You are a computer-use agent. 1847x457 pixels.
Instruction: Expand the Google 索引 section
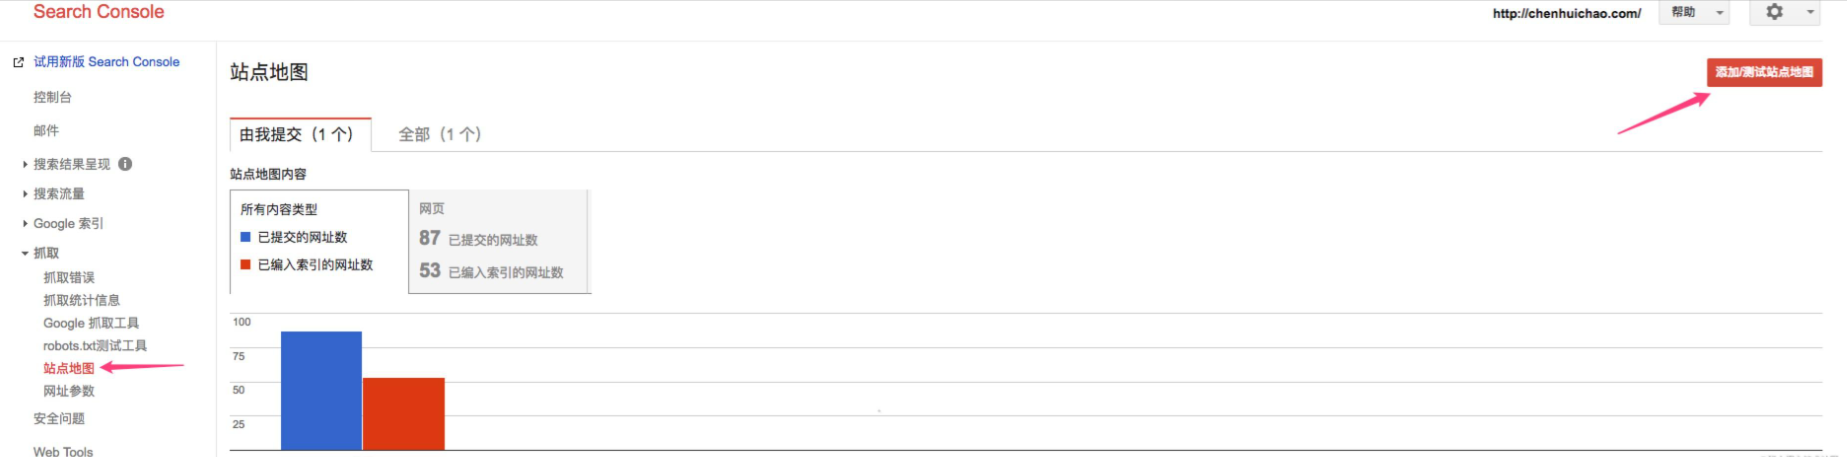click(x=25, y=224)
